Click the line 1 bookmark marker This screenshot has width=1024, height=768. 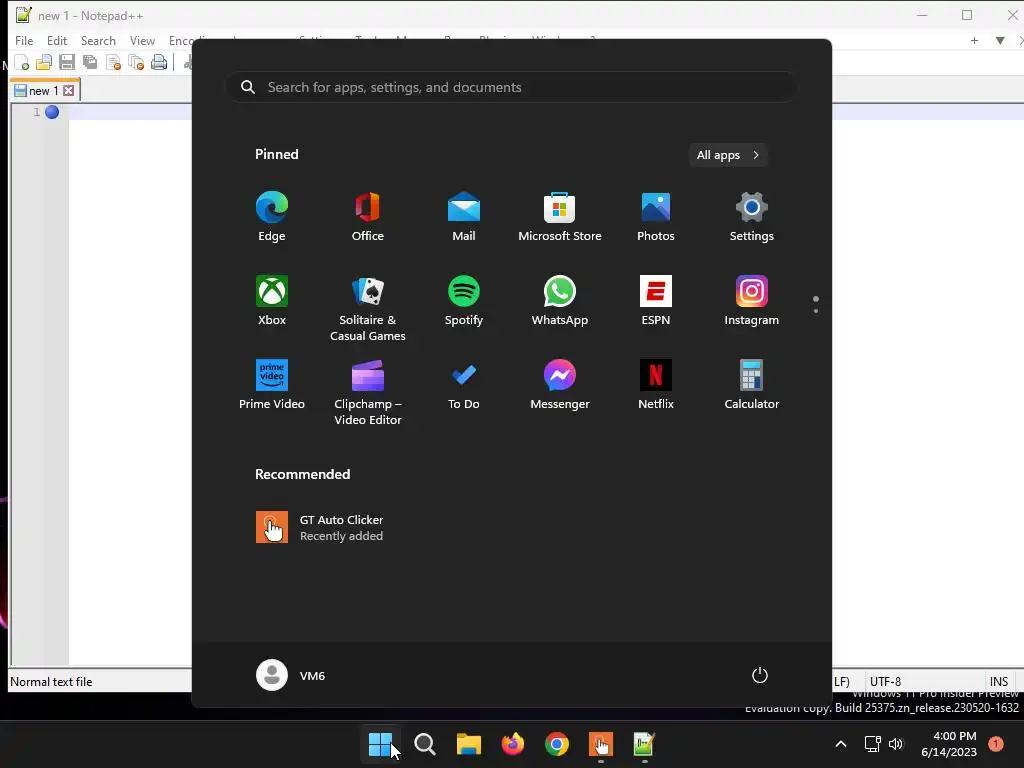pyautogui.click(x=52, y=112)
